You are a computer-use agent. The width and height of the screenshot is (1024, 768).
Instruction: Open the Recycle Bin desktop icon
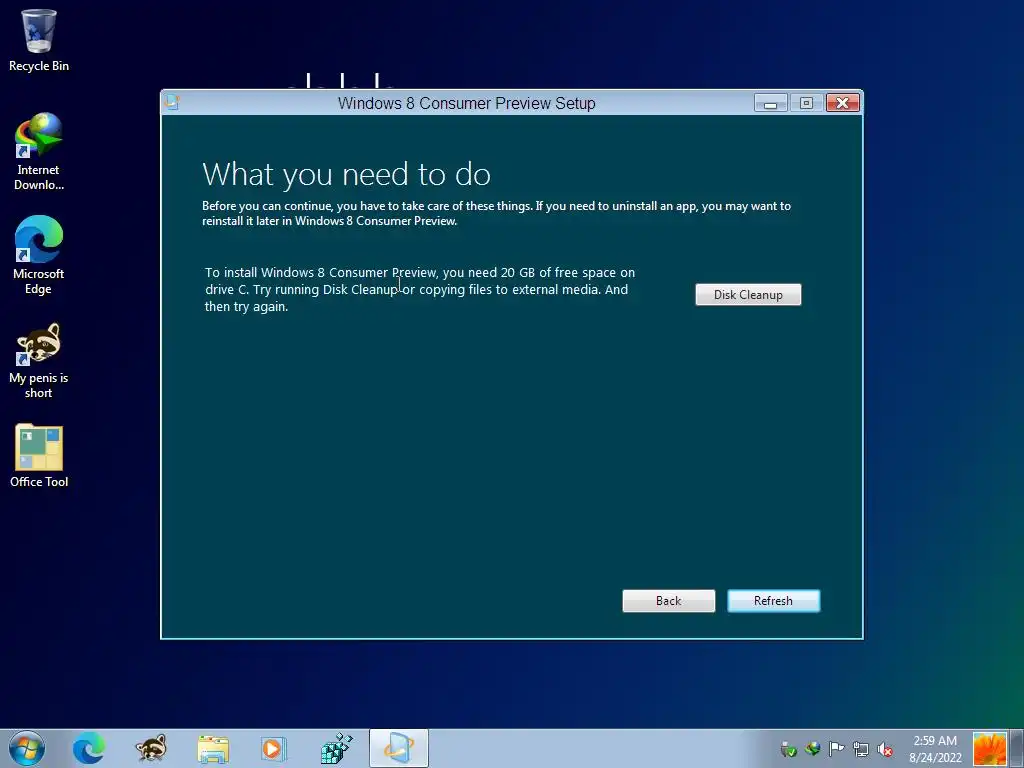39,40
